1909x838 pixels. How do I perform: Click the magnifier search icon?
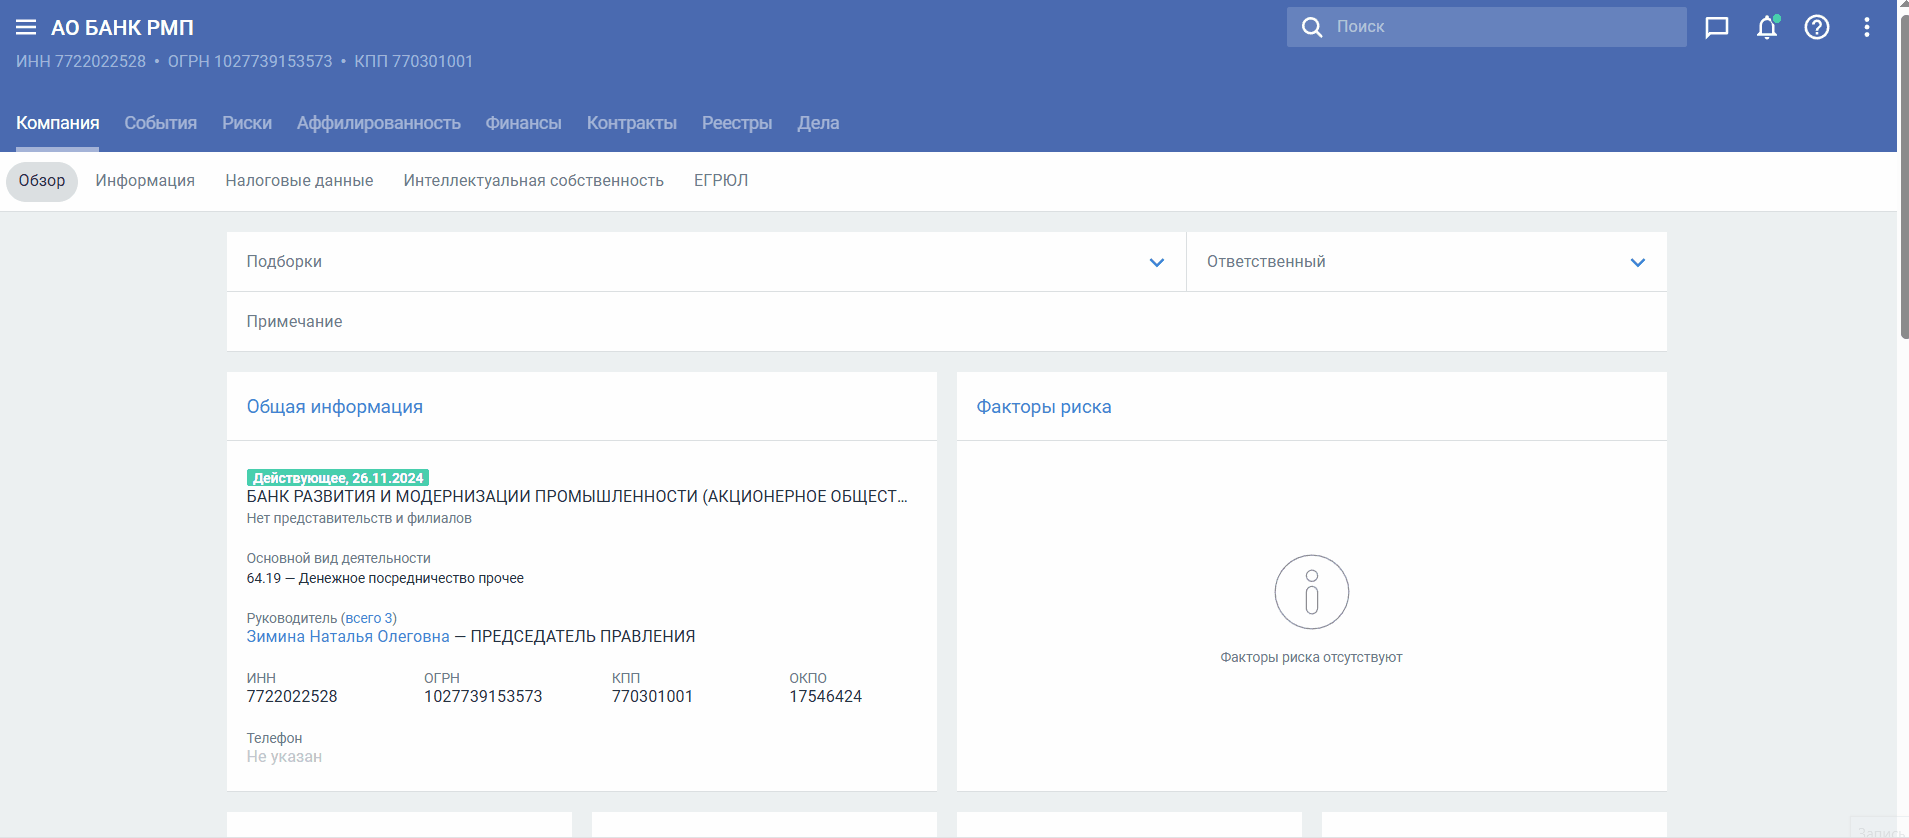pos(1312,27)
